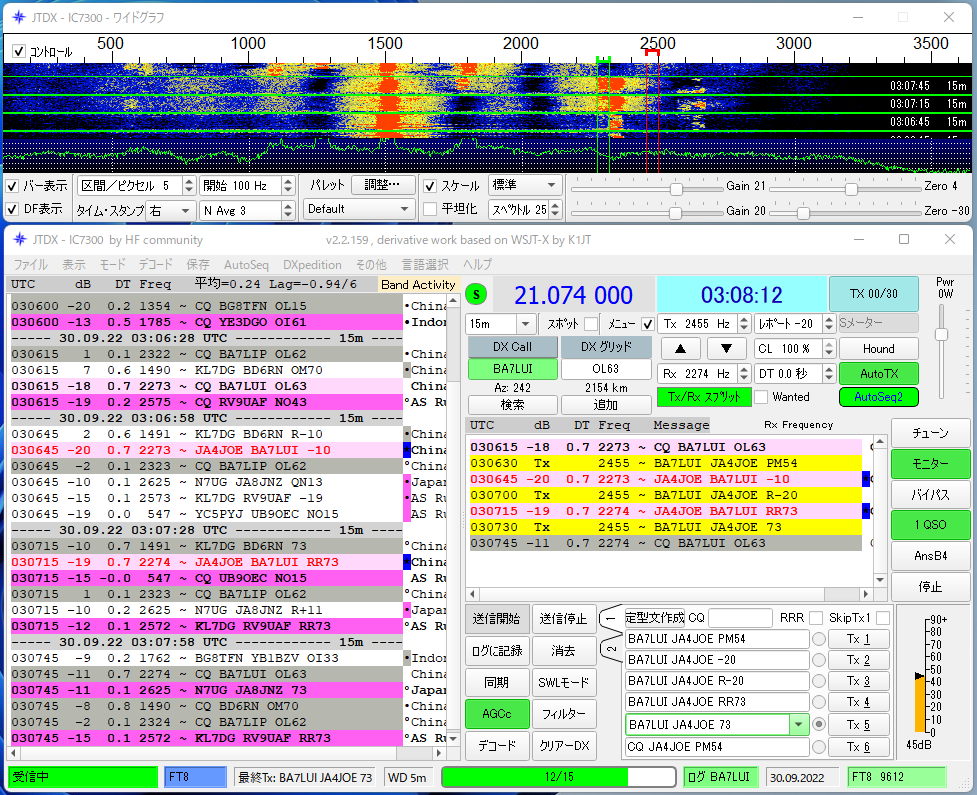This screenshot has height=795, width=977.
Task: Click the モニター monitor button
Action: point(930,465)
